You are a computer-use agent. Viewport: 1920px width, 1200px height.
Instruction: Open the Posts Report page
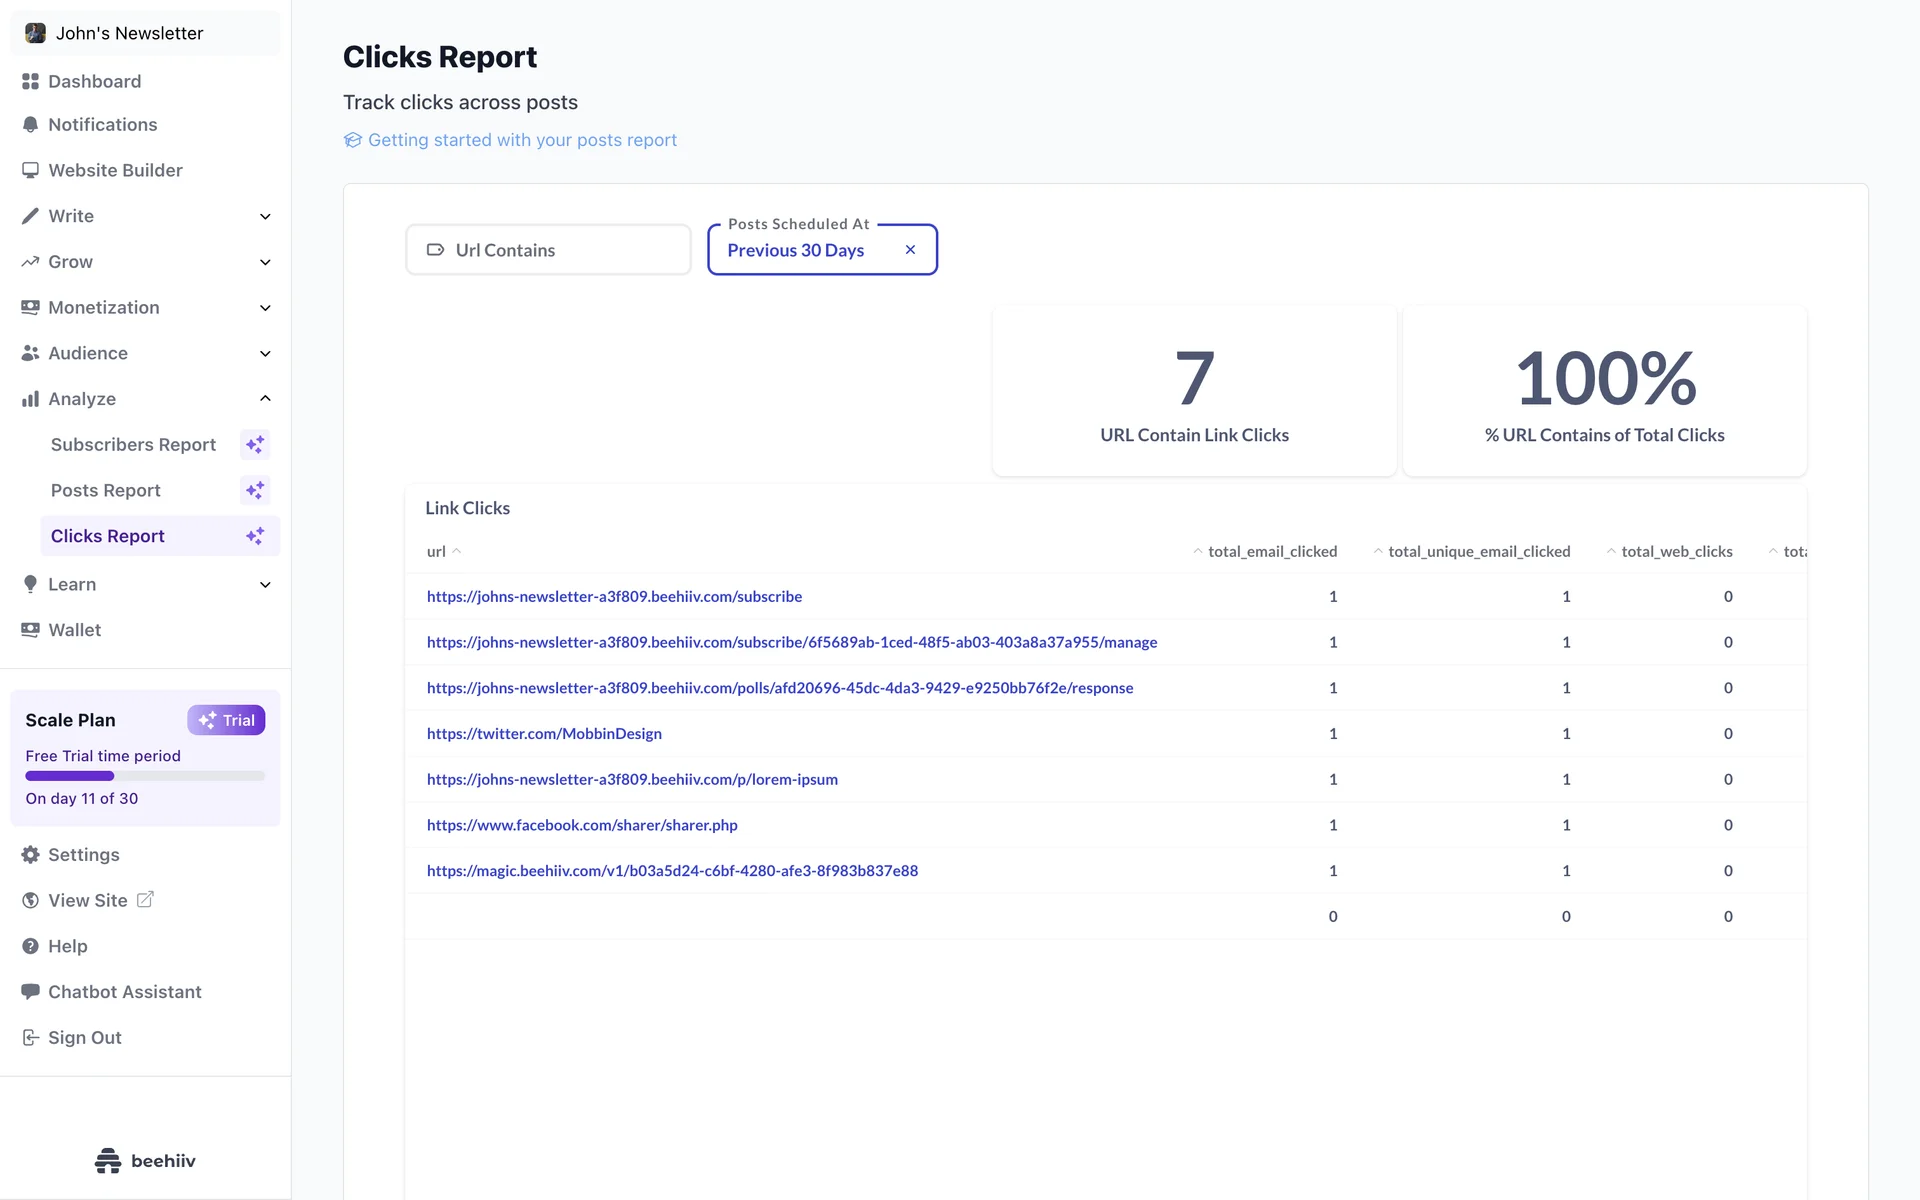pyautogui.click(x=106, y=490)
